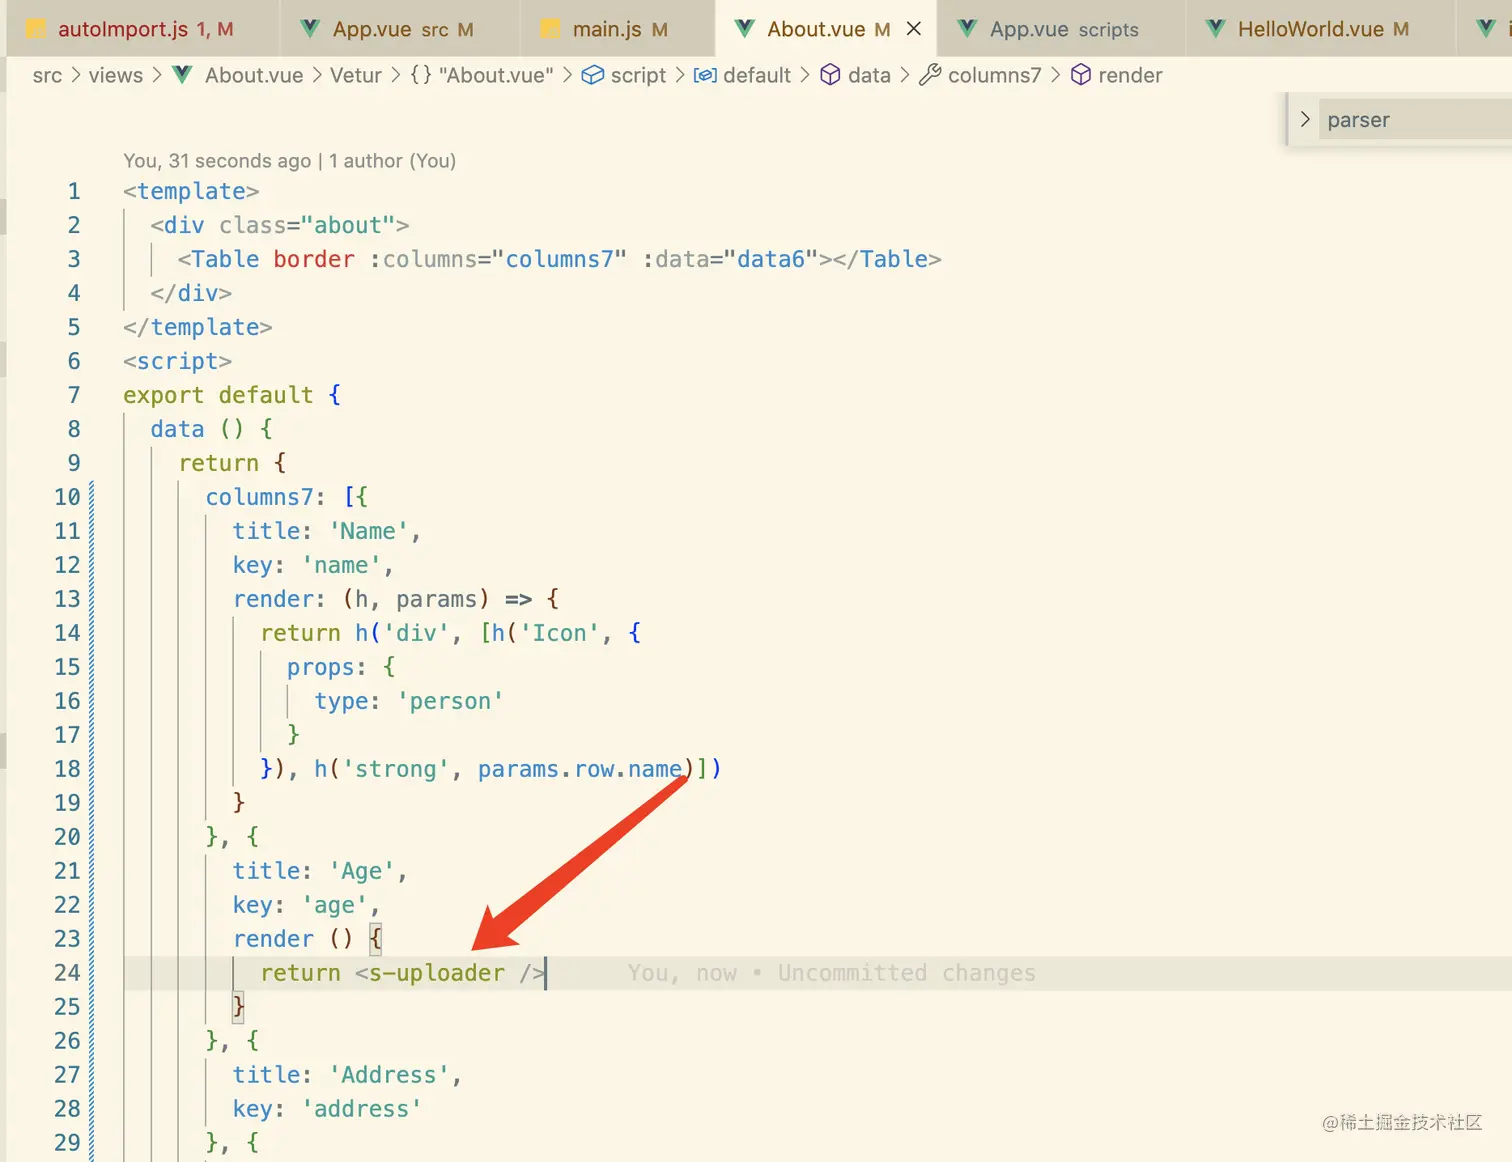Focus the find field containing "parser"
1512x1162 pixels.
(1415, 119)
